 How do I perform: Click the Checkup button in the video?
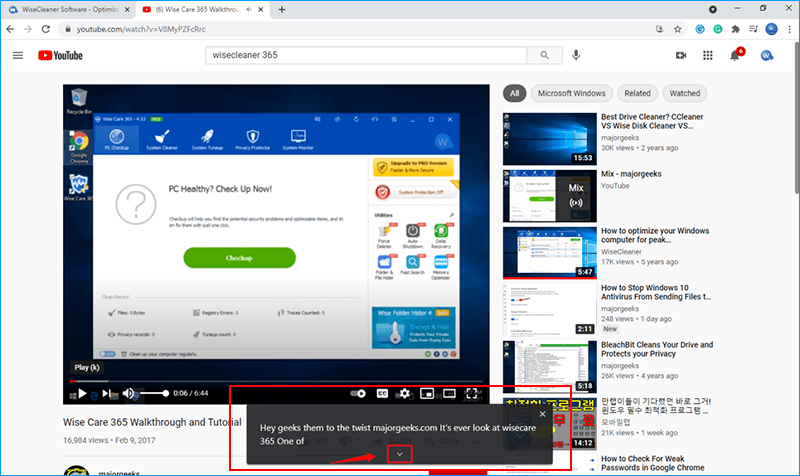click(x=239, y=258)
